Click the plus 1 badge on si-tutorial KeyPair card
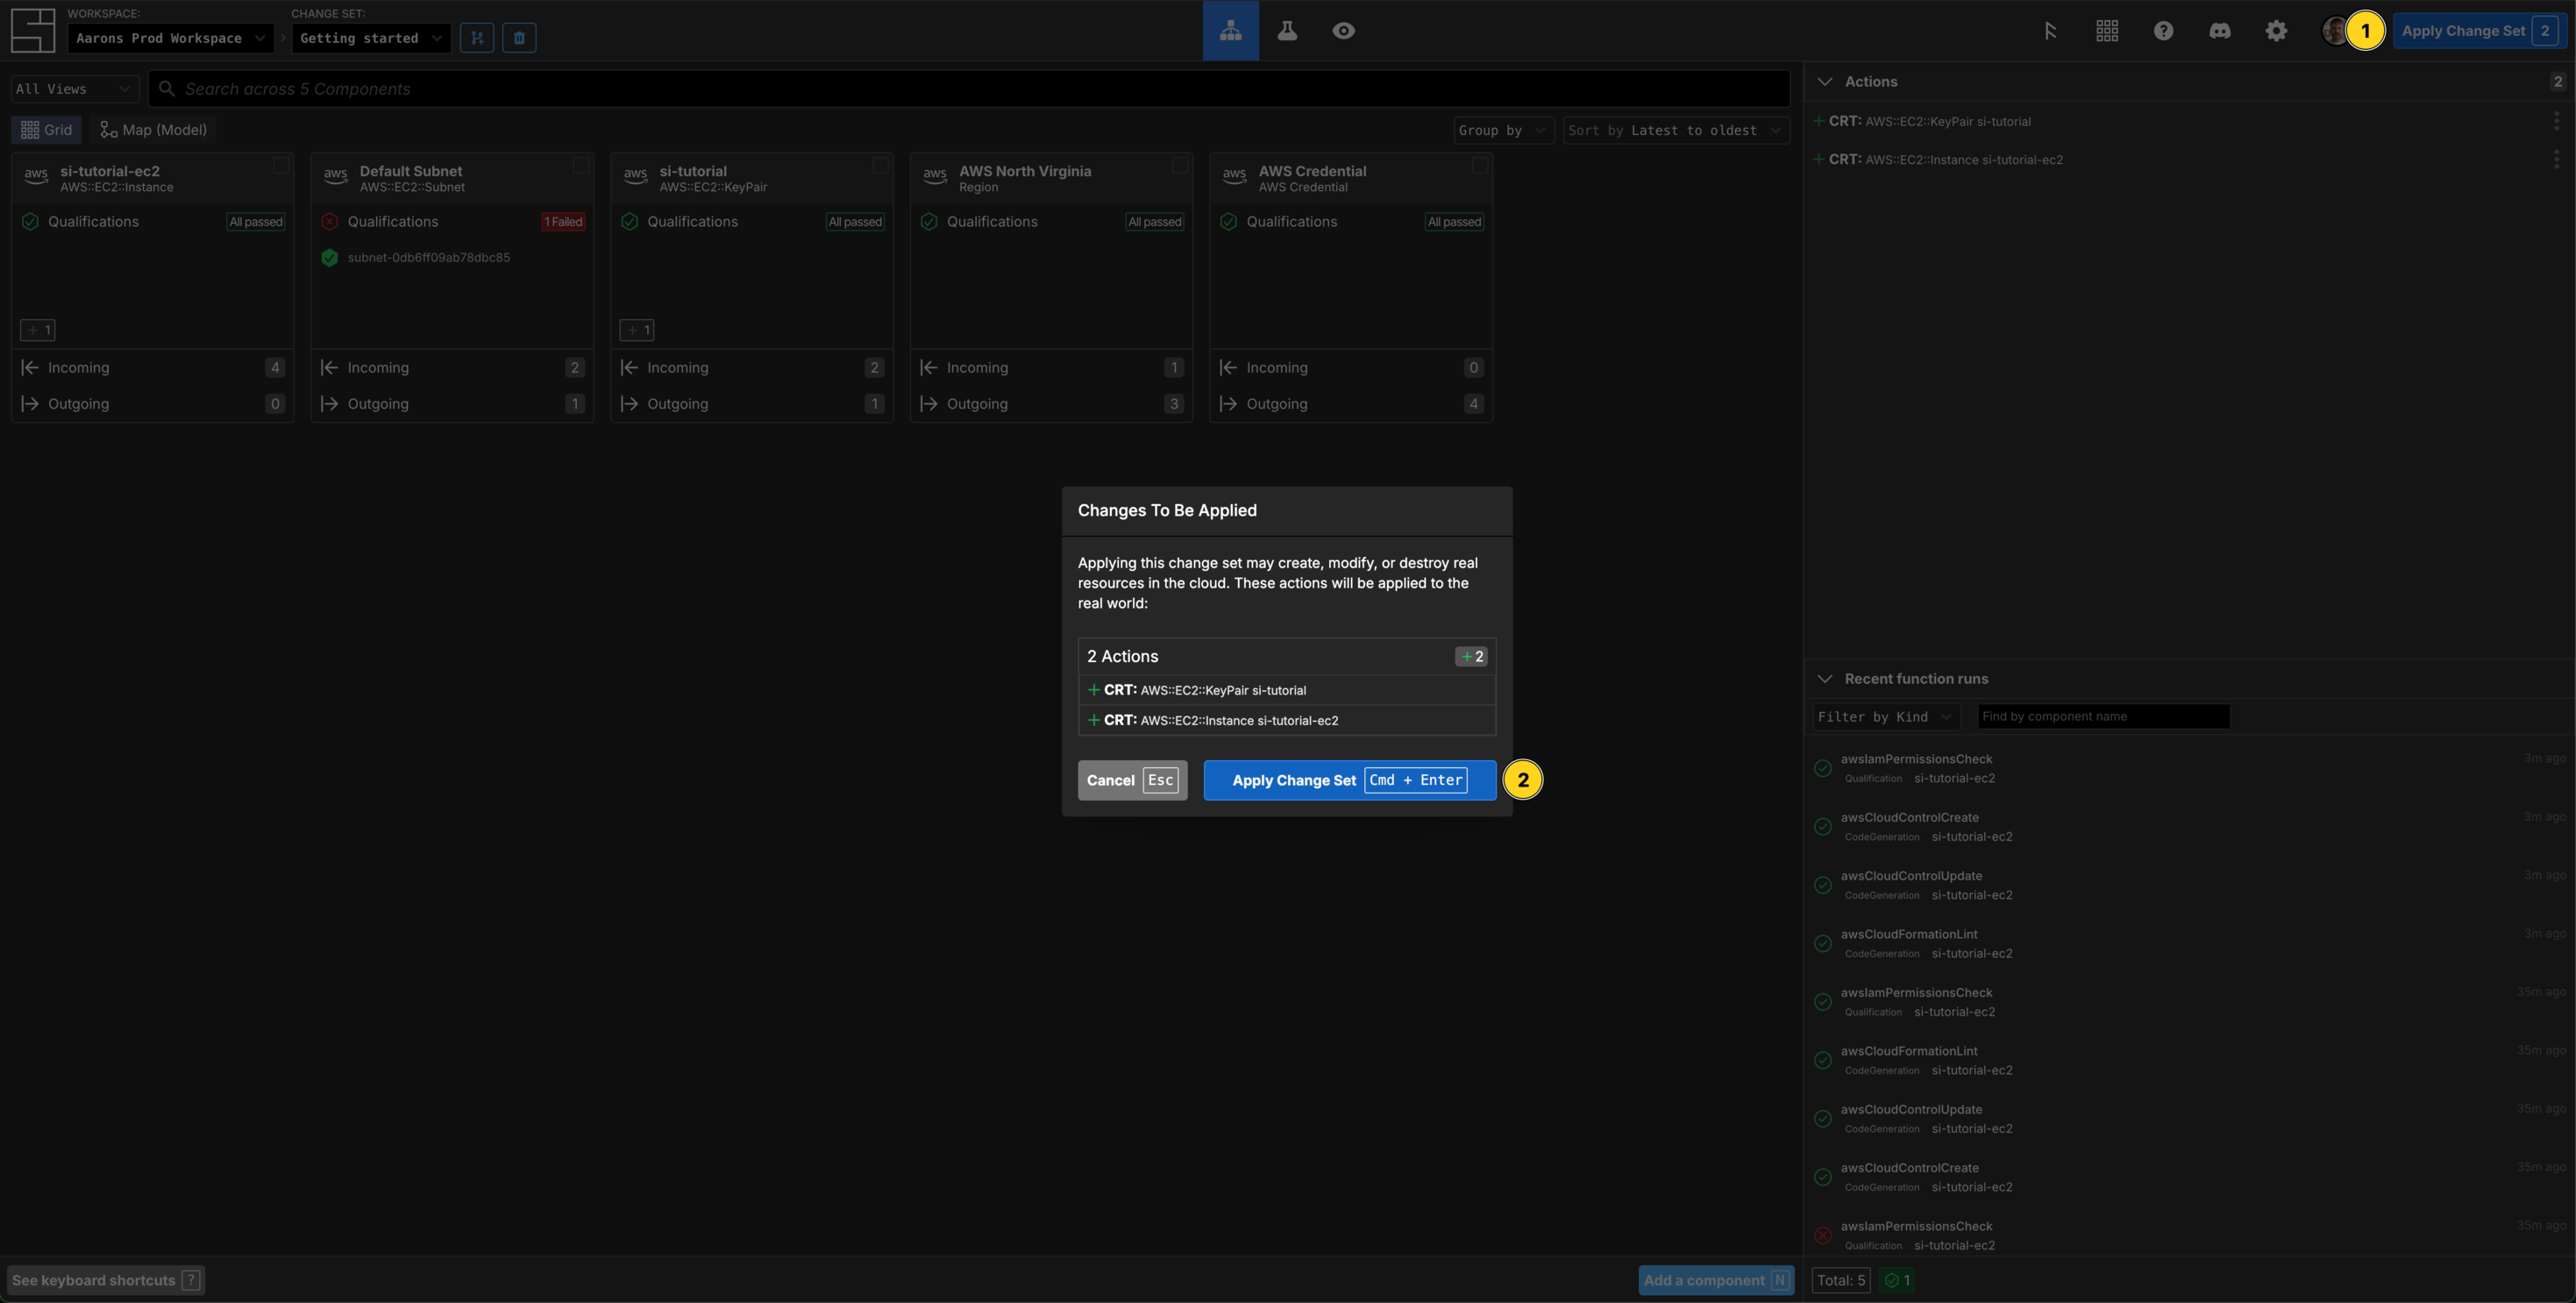This screenshot has width=2576, height=1303. click(x=637, y=330)
